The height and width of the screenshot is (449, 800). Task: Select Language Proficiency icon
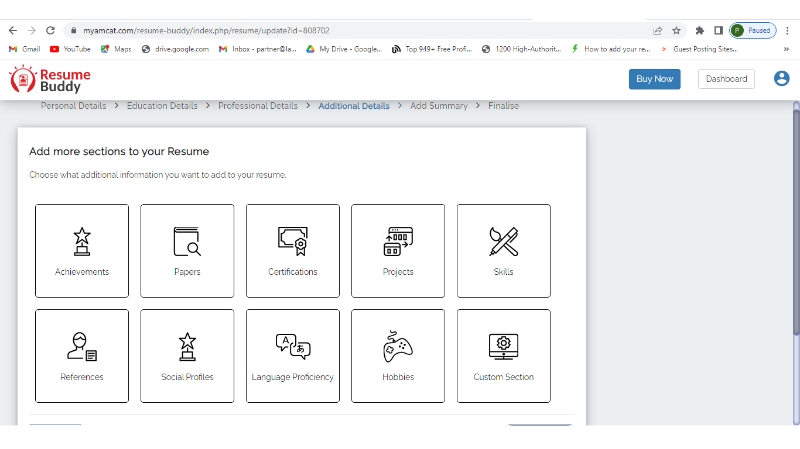coord(293,347)
